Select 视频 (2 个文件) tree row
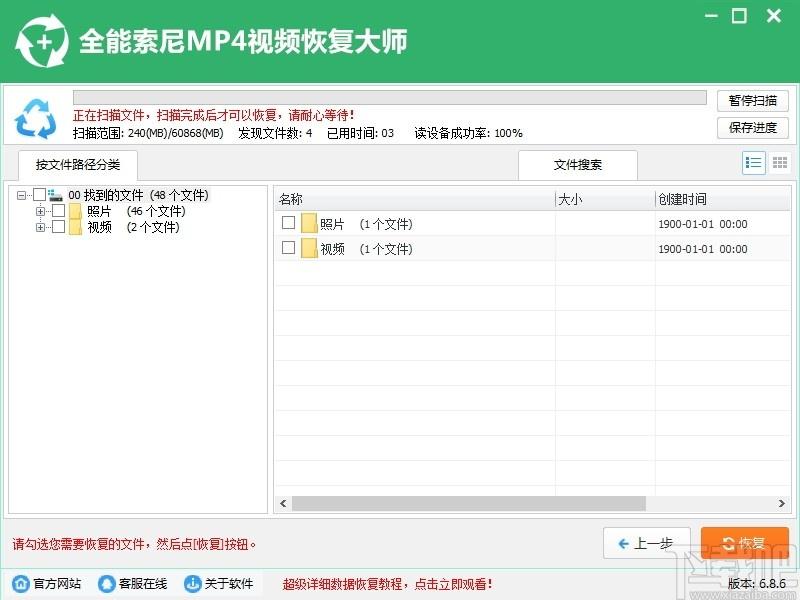The width and height of the screenshot is (800, 600). point(133,227)
